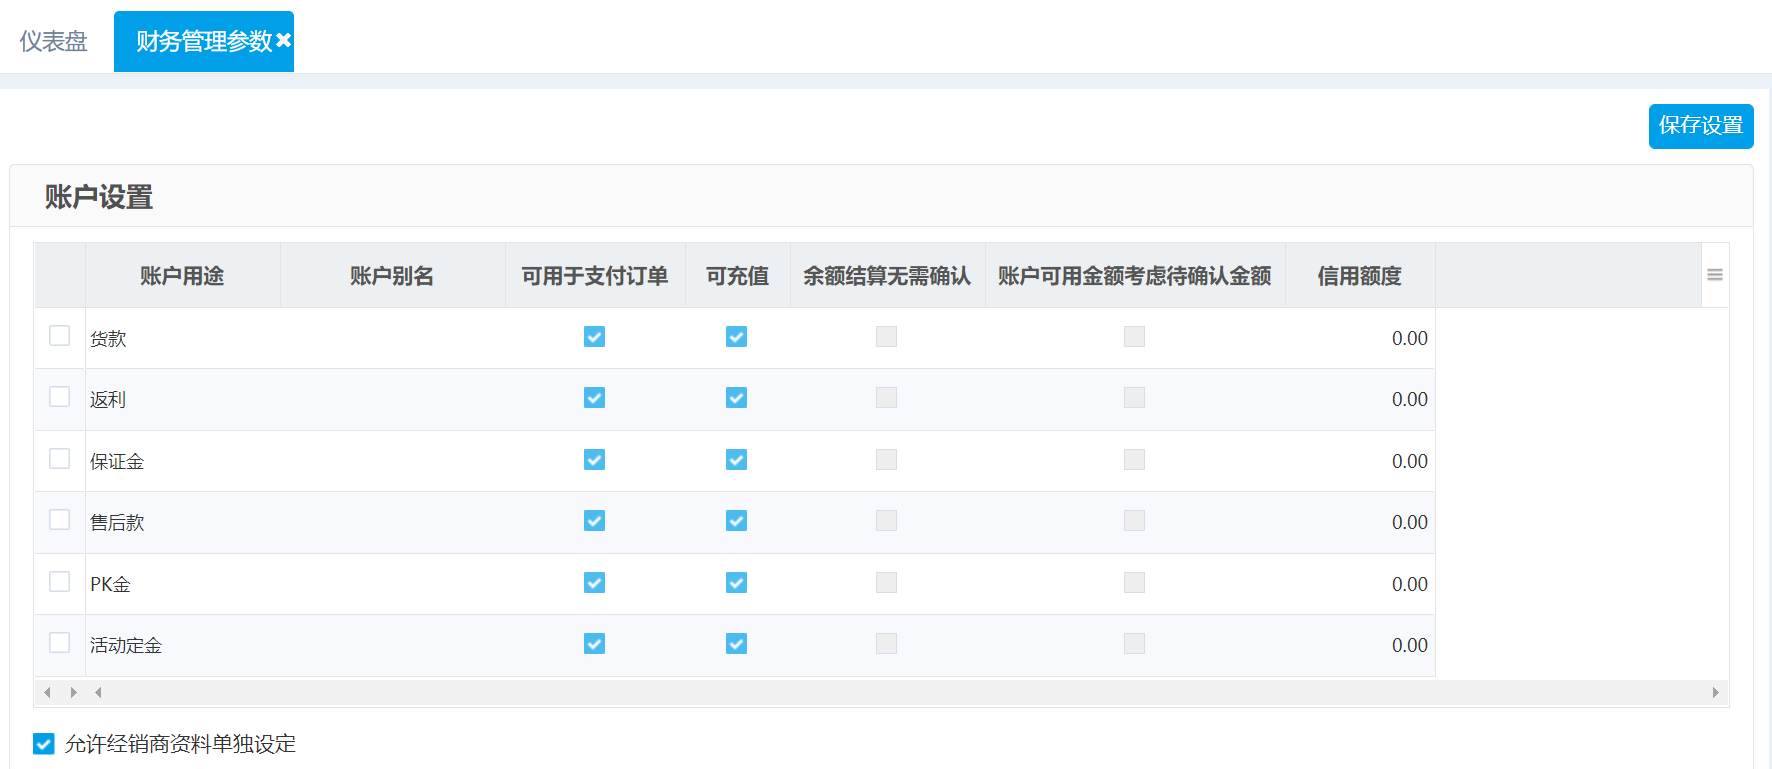Click the horizontal scrollbar track of the grid
The height and width of the screenshot is (769, 1772).
click(906, 692)
